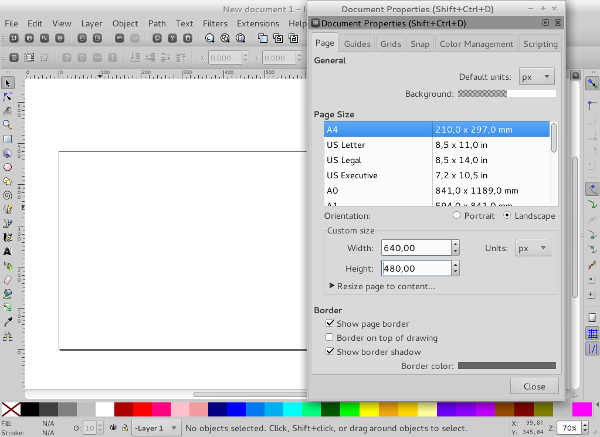Image resolution: width=600 pixels, height=437 pixels.
Task: Switch to the Guides tab
Action: click(x=357, y=44)
